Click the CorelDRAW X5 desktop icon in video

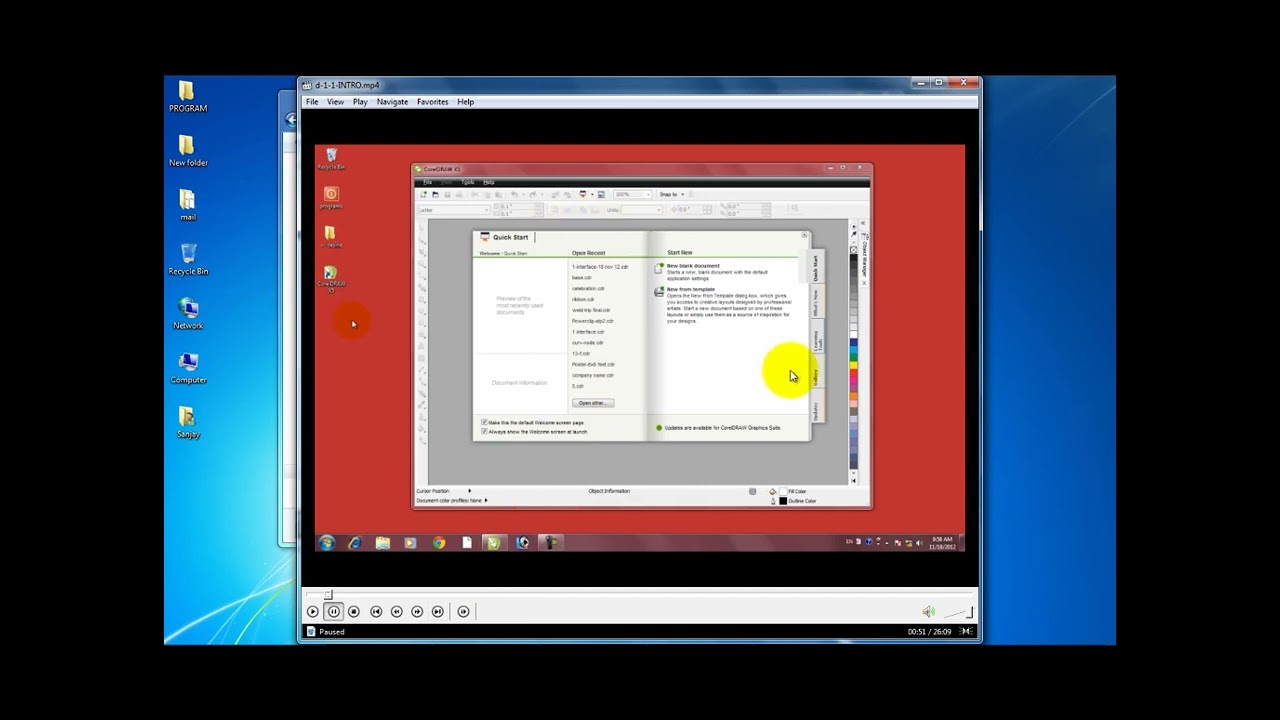(x=331, y=278)
